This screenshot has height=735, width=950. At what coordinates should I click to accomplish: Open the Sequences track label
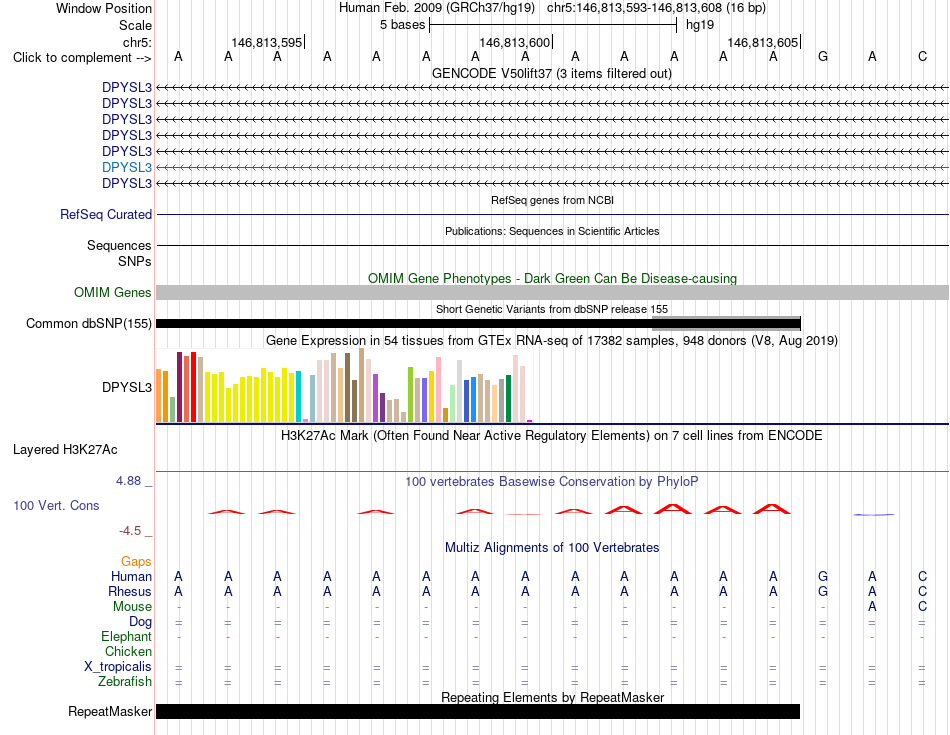(119, 245)
